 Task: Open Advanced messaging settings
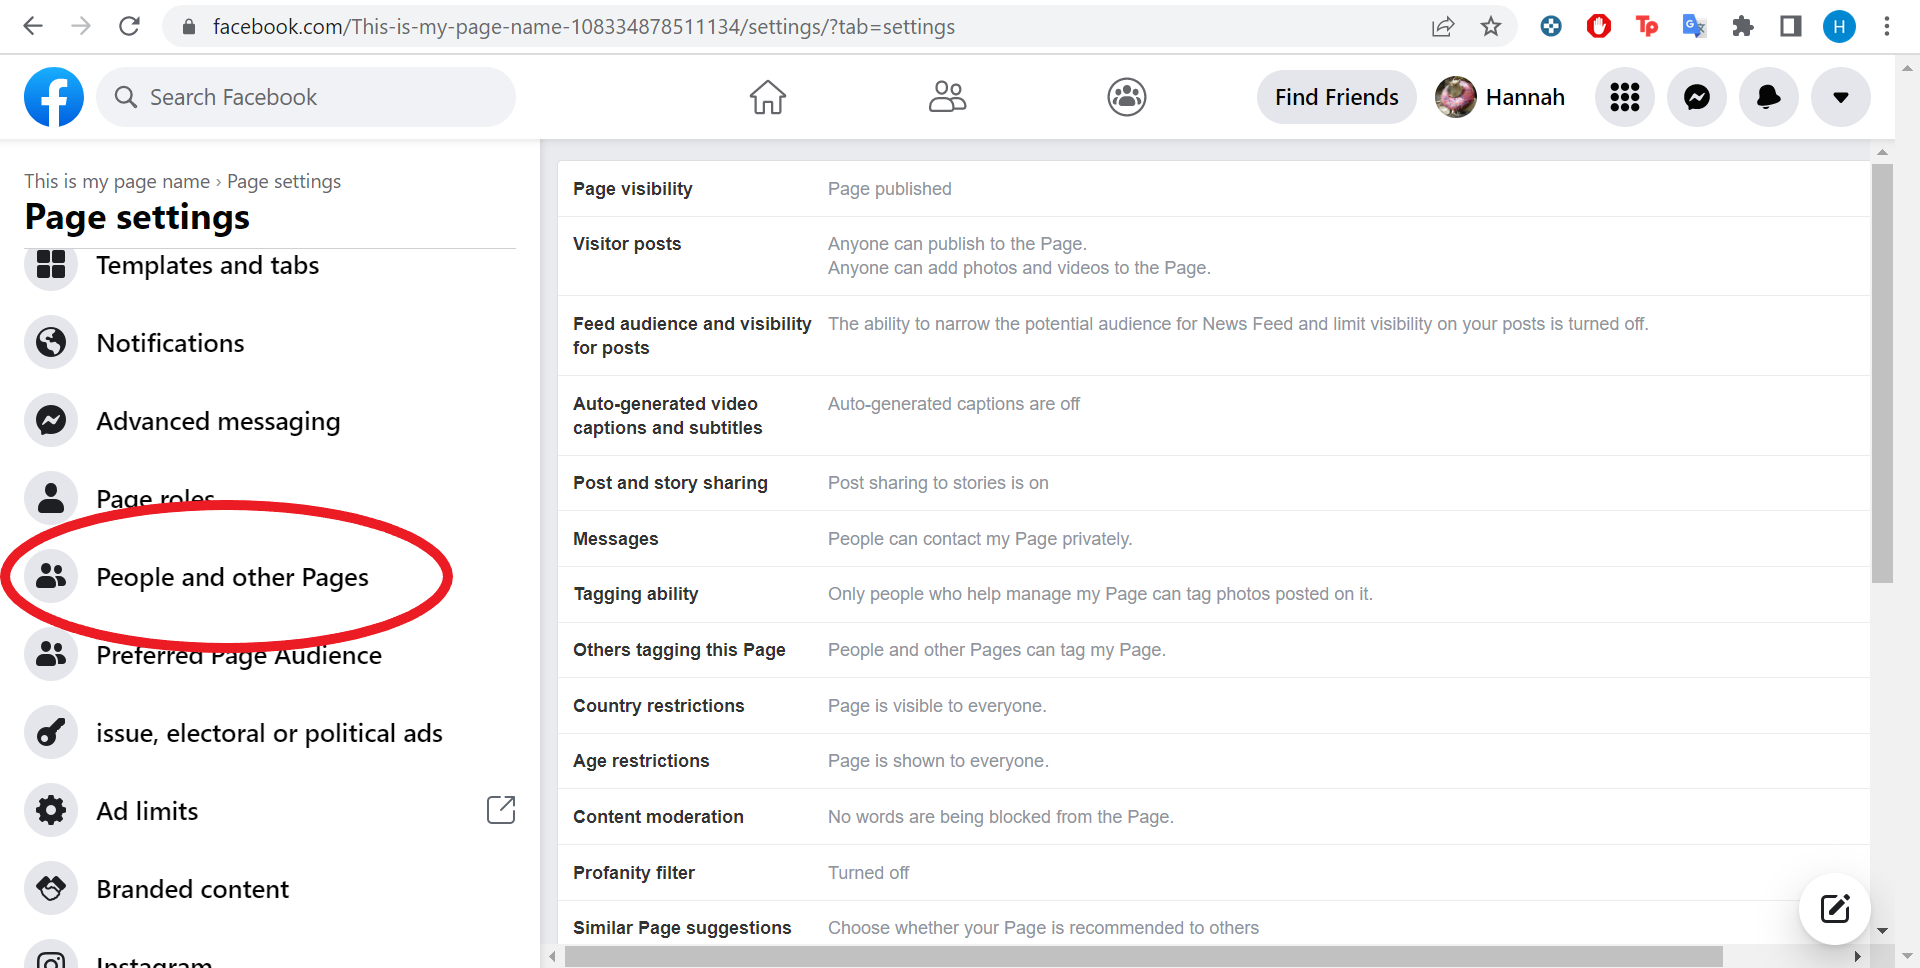point(270,421)
